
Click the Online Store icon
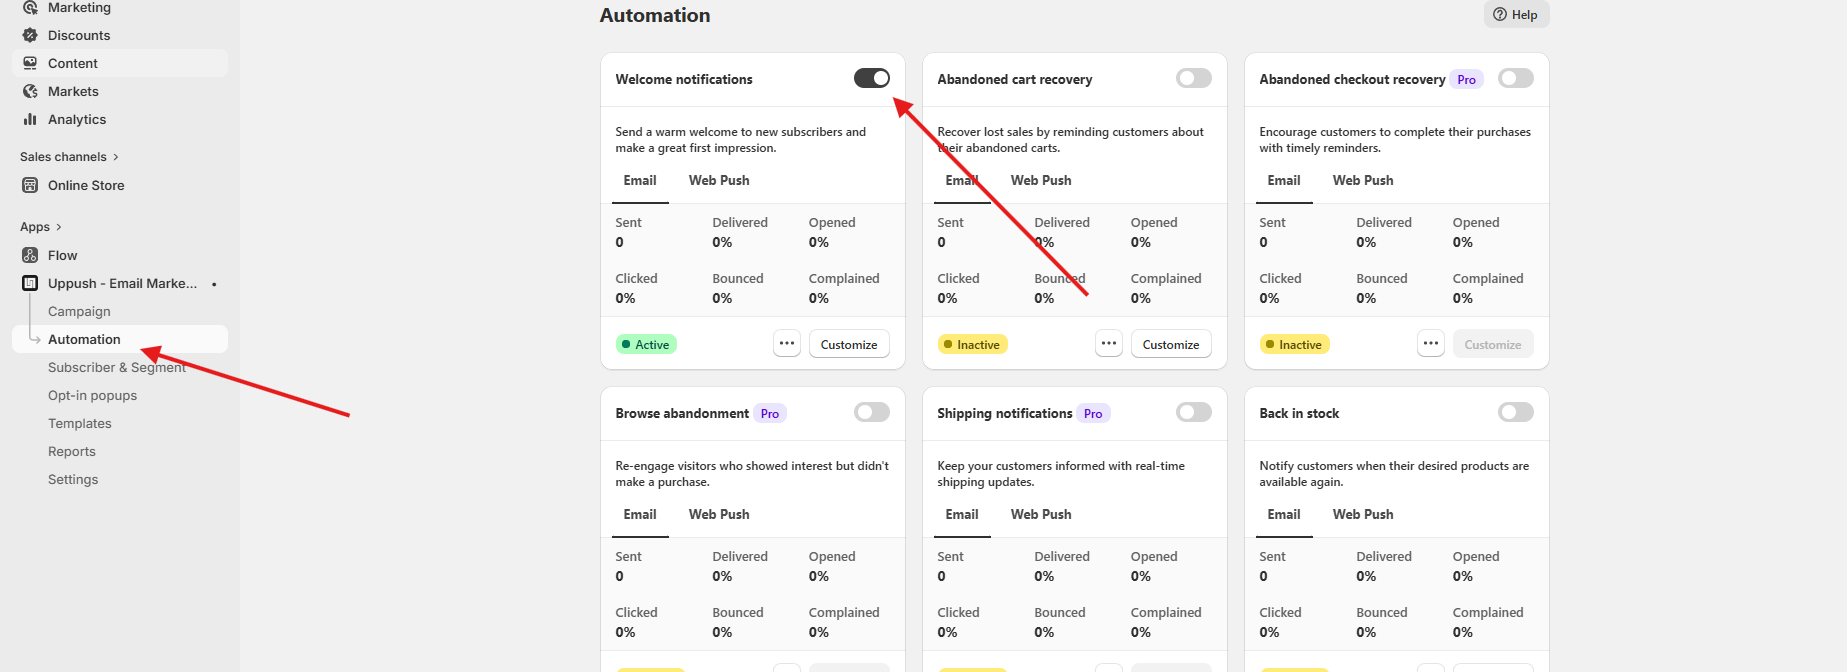point(30,185)
